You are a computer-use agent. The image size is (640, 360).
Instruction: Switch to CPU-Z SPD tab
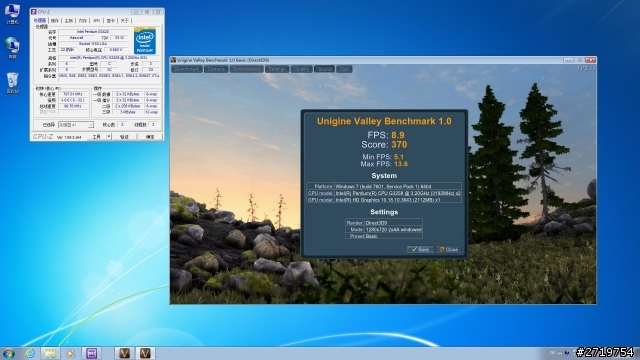pos(97,20)
